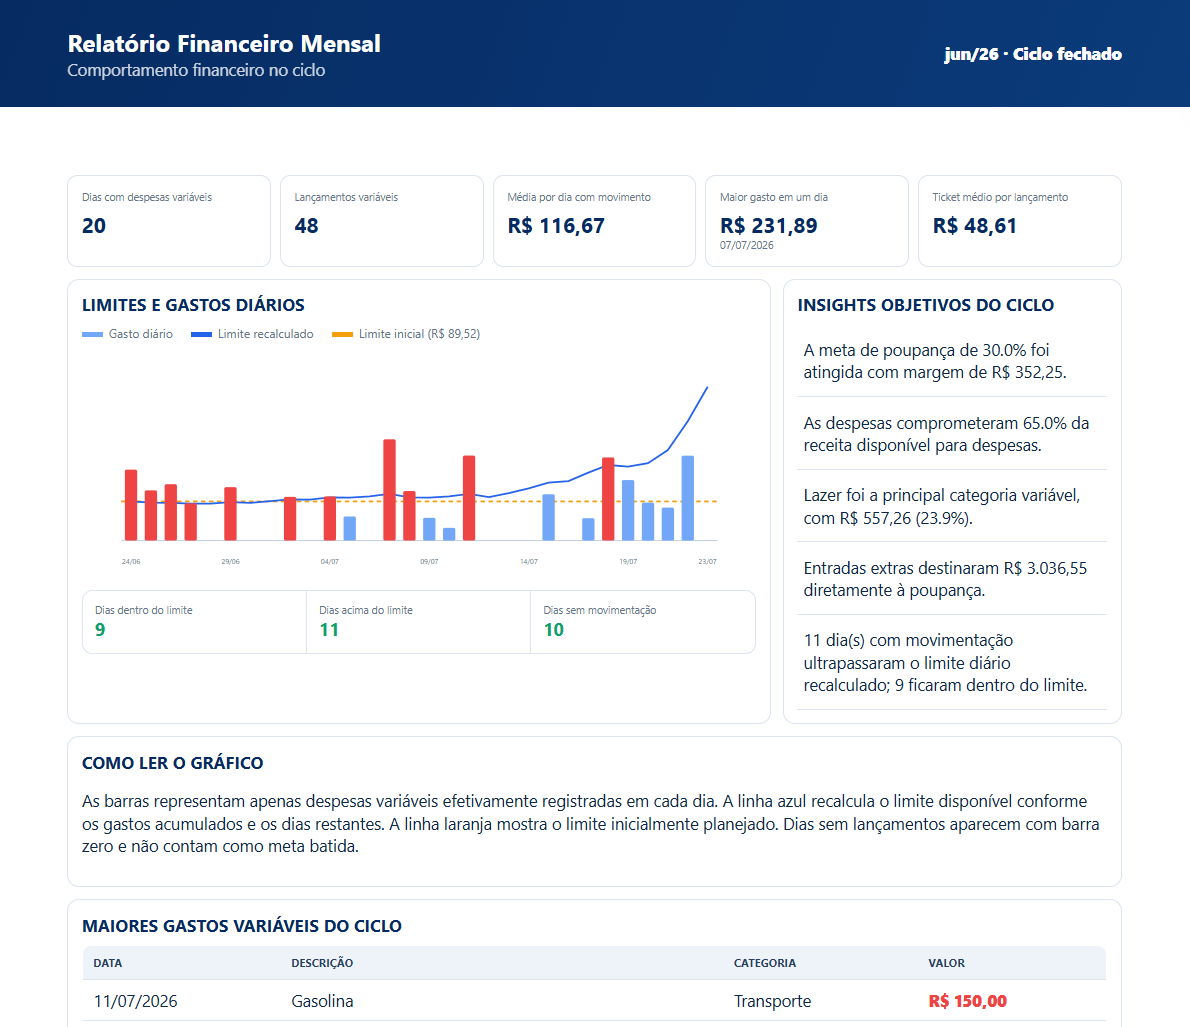
Task: Click the tall blue bar at chart's right end
Action: coord(688,498)
